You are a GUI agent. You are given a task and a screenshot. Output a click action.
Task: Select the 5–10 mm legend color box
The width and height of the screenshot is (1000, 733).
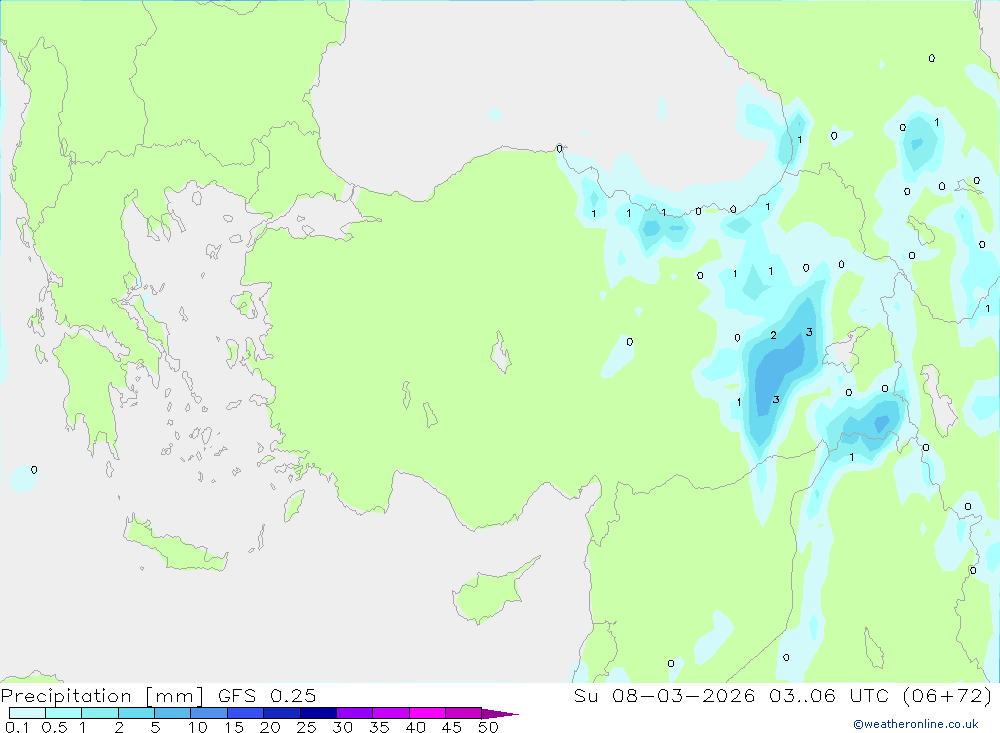click(x=173, y=713)
